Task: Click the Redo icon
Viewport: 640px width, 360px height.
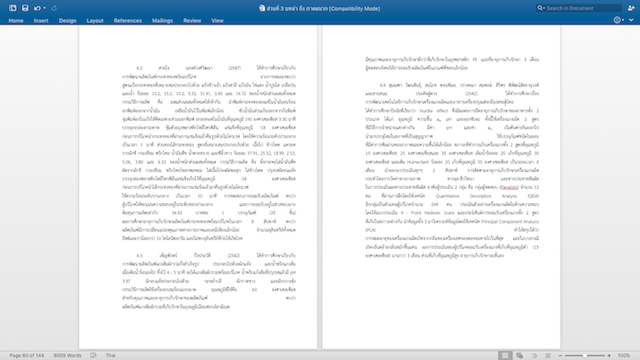Action: (x=54, y=8)
